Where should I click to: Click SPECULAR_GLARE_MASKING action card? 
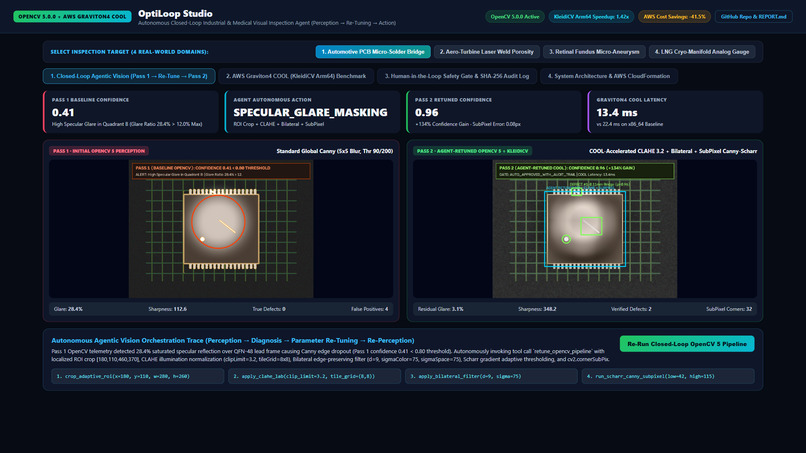312,112
